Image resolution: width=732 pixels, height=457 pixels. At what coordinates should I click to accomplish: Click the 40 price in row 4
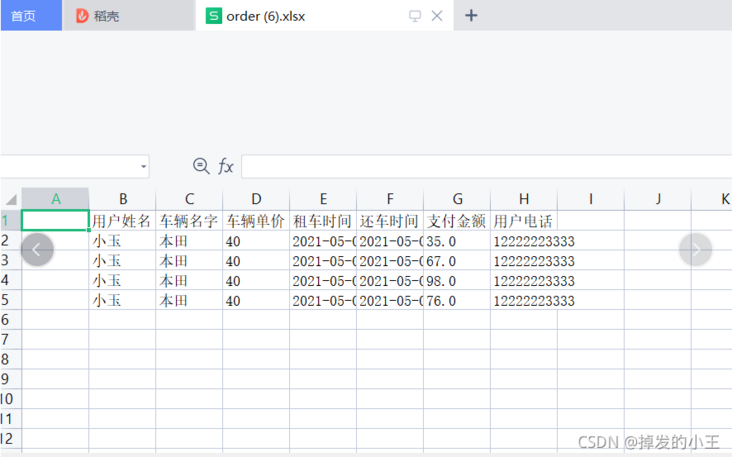tap(256, 281)
